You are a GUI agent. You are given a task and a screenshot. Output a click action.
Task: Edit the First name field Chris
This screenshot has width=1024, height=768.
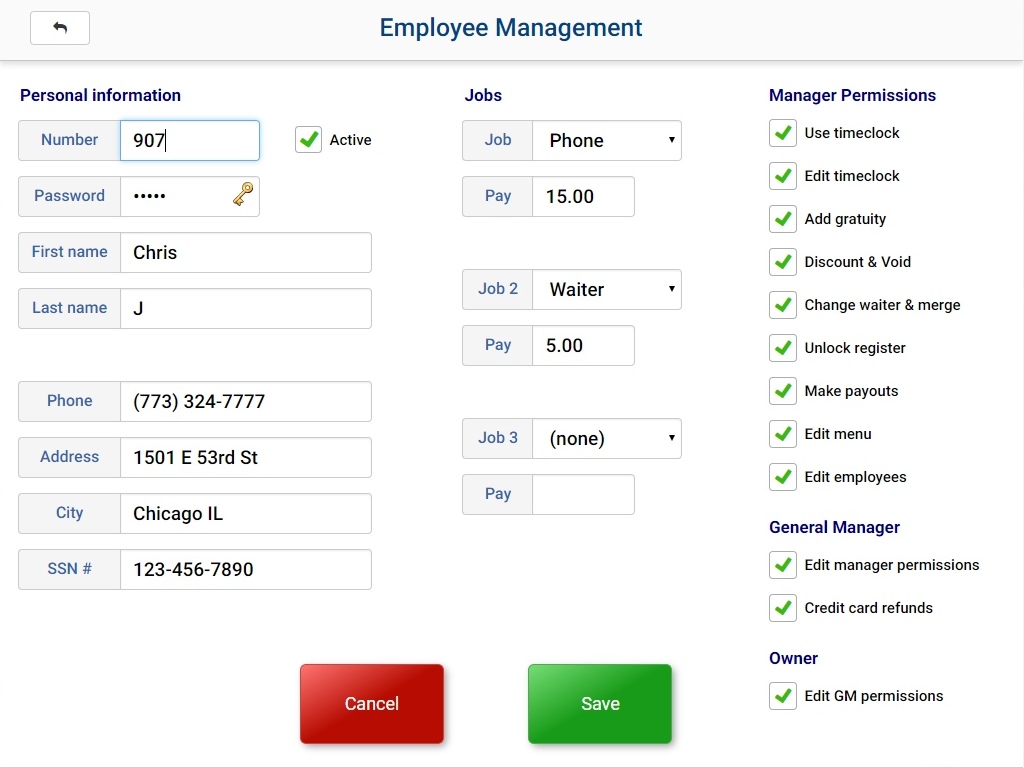[246, 253]
